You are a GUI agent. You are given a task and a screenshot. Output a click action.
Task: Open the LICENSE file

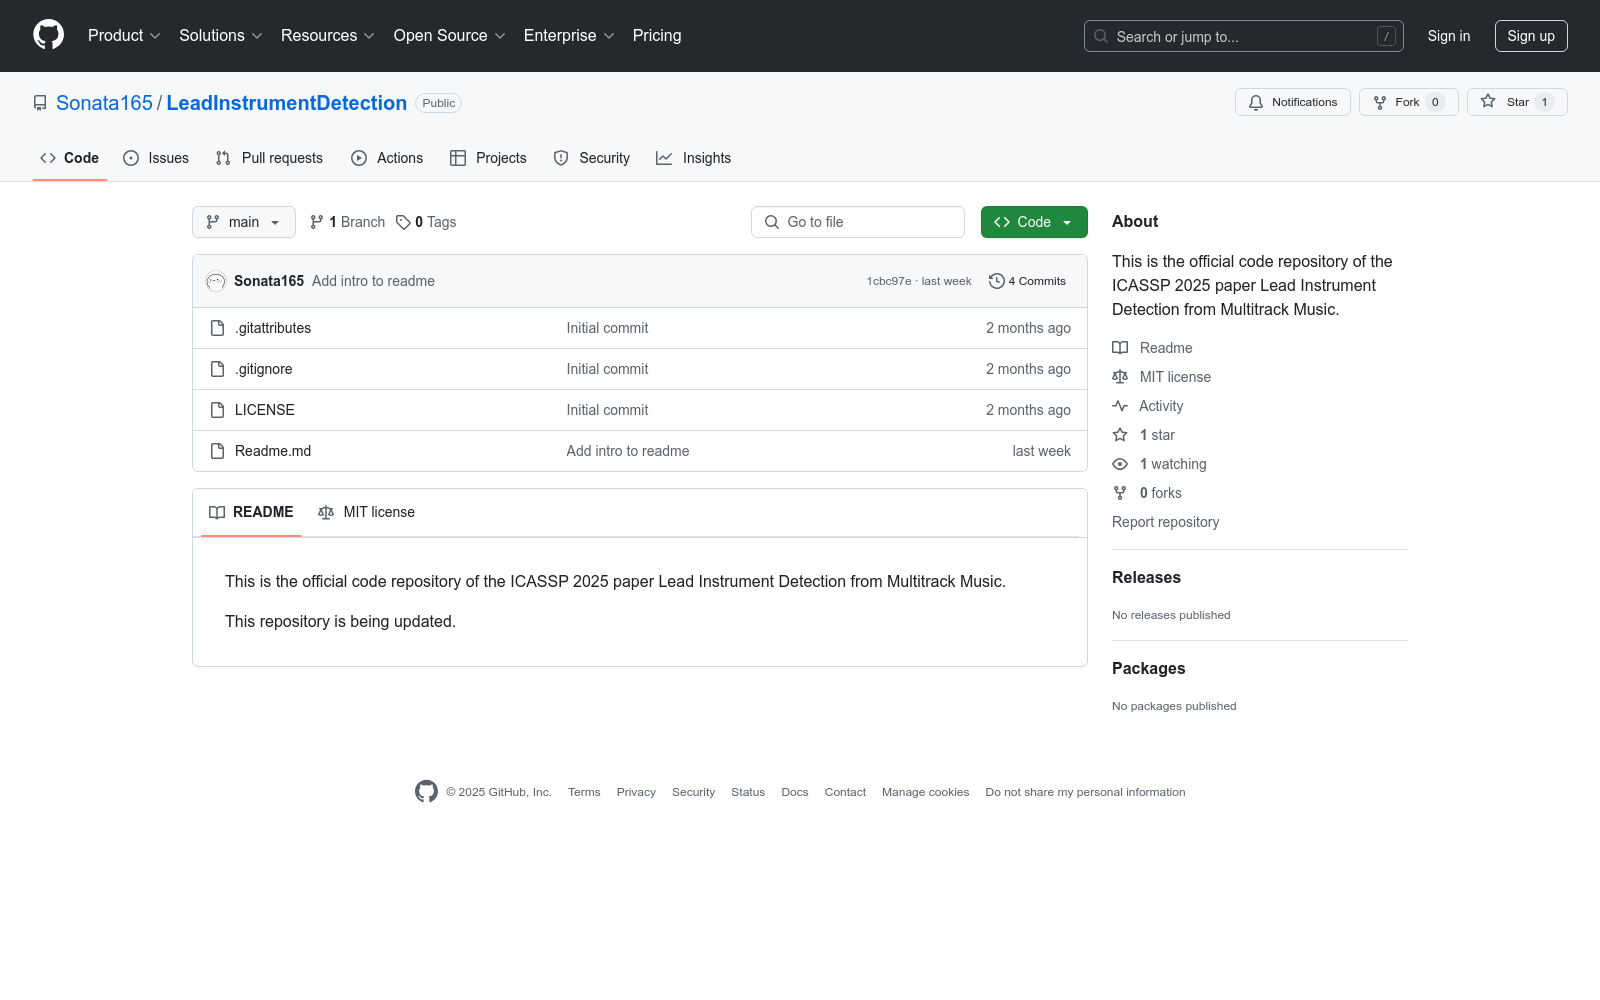(x=265, y=410)
